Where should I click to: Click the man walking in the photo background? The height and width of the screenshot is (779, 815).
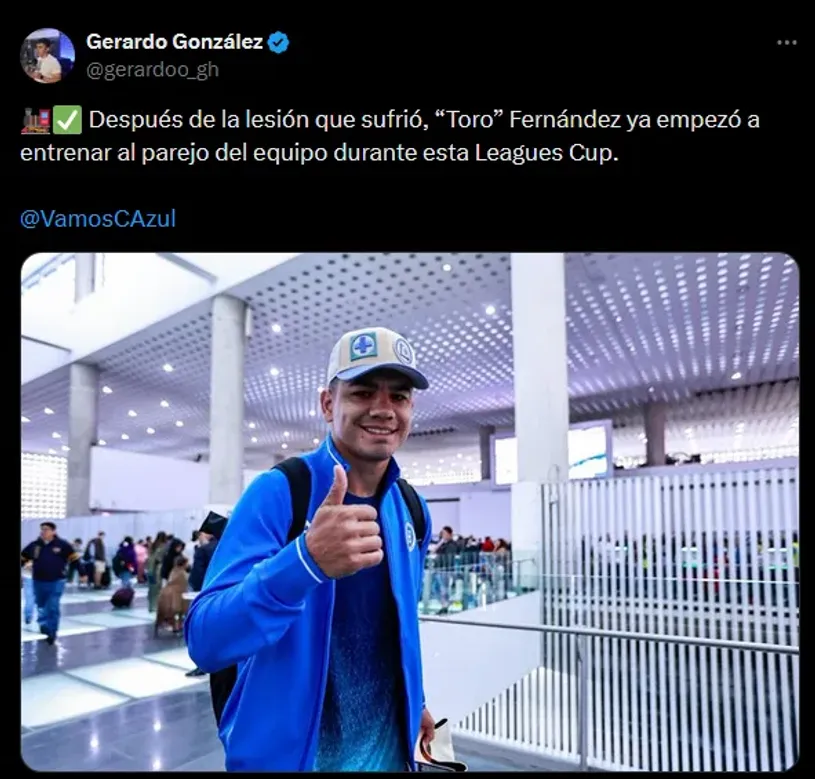click(48, 581)
